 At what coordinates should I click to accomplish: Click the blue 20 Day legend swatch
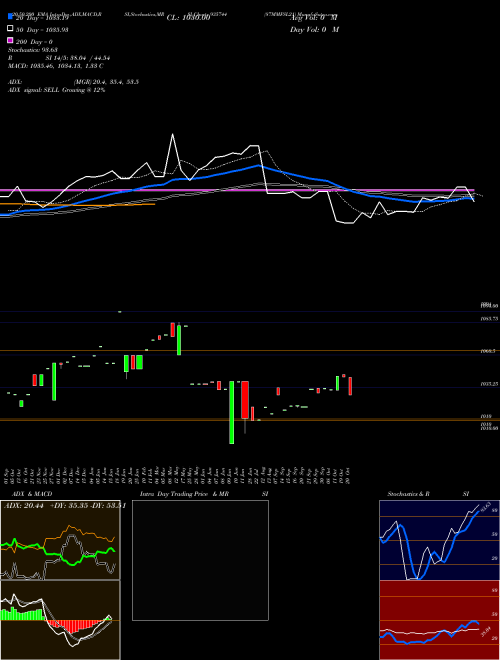point(11,16)
